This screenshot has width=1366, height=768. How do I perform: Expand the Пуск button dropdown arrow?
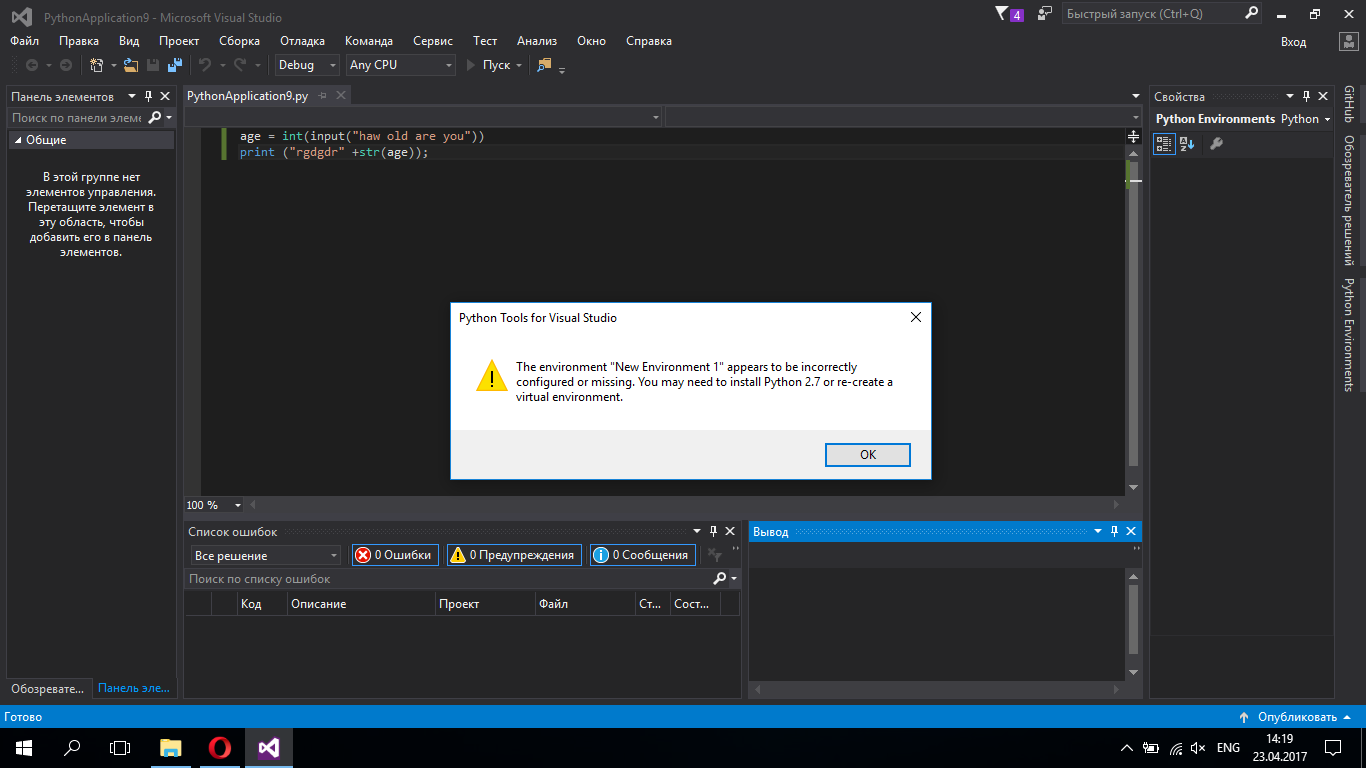coord(518,65)
